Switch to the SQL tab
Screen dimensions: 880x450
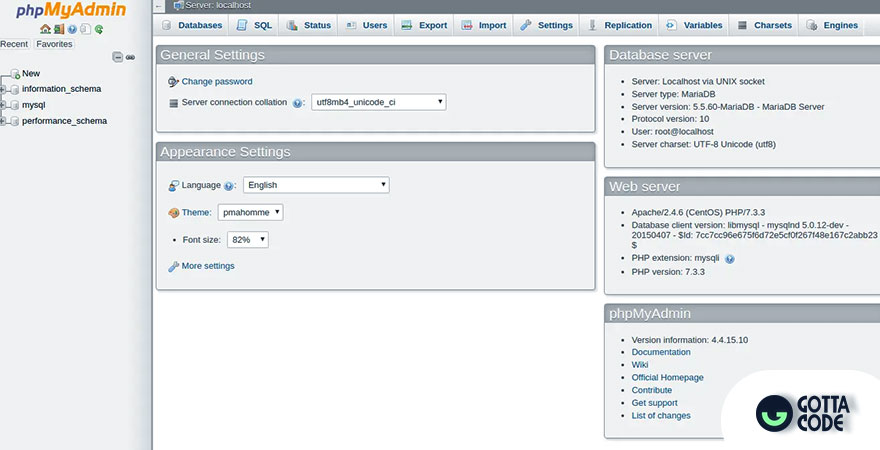pyautogui.click(x=254, y=25)
